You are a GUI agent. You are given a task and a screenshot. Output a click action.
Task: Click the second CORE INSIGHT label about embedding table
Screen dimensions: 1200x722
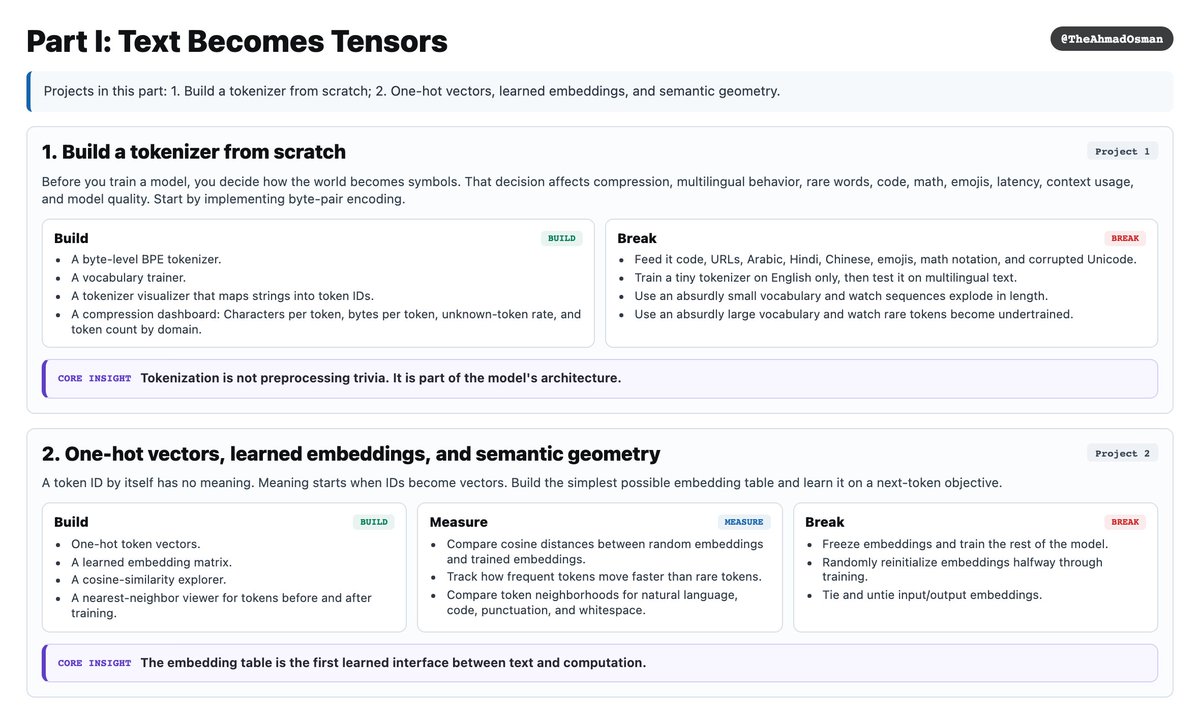(x=94, y=663)
